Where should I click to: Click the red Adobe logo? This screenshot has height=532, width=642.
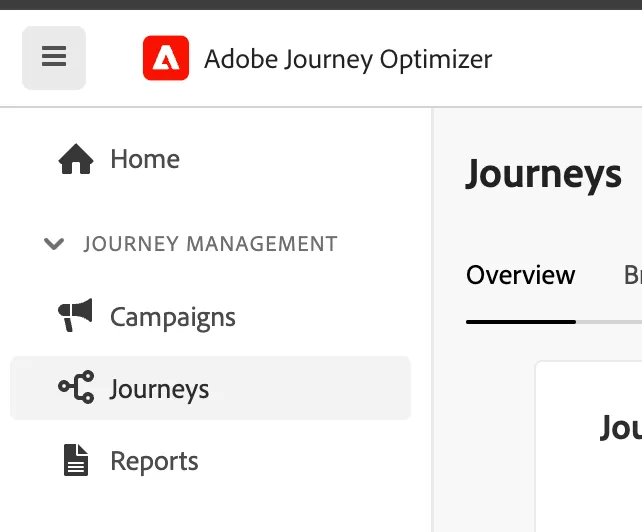pos(166,58)
